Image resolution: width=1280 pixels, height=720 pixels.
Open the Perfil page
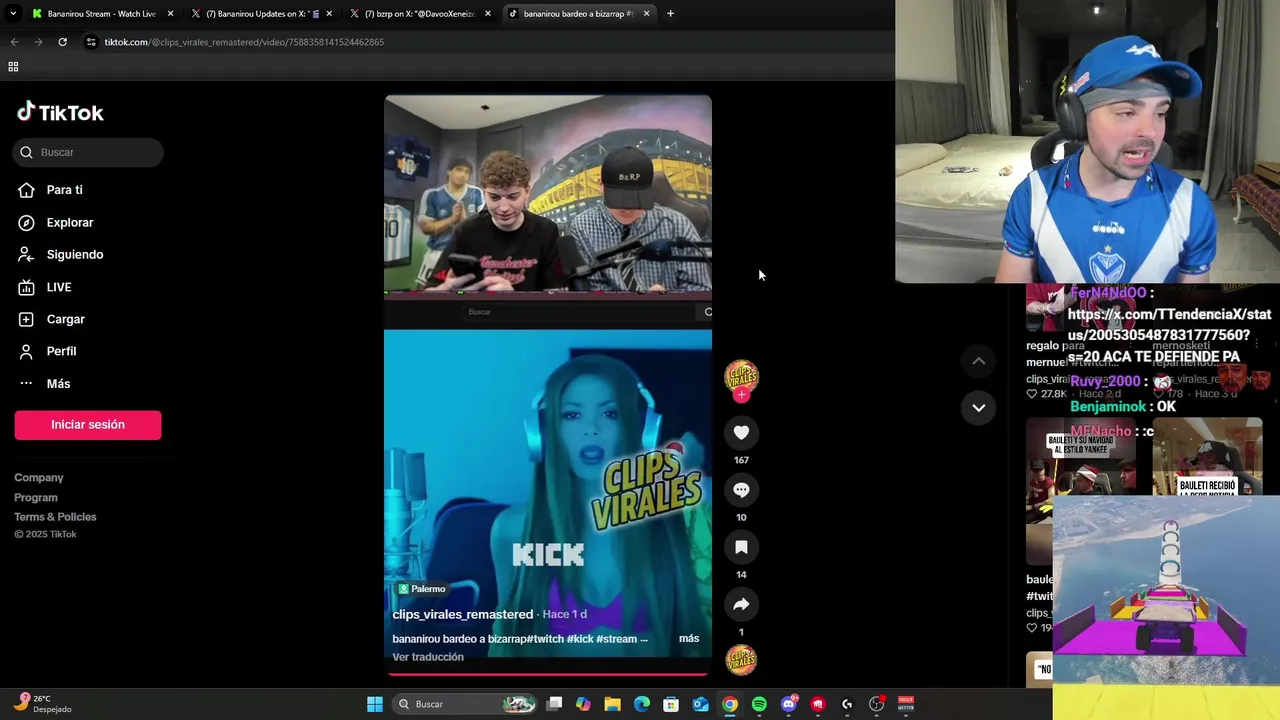[x=61, y=351]
